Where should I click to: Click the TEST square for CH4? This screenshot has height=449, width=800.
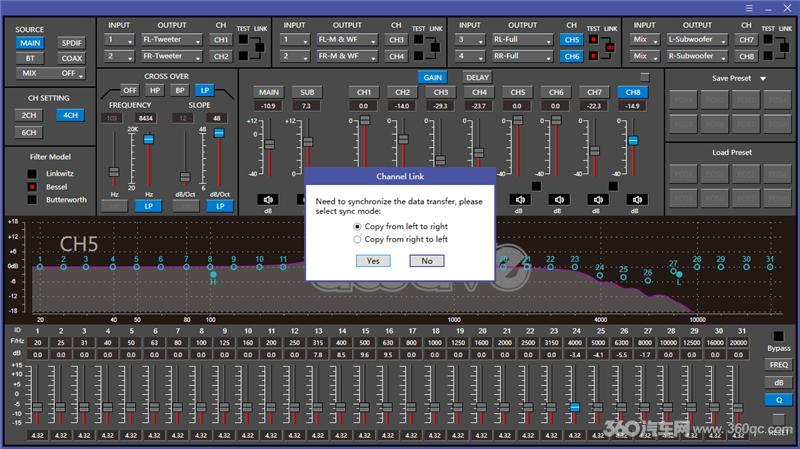tap(418, 56)
